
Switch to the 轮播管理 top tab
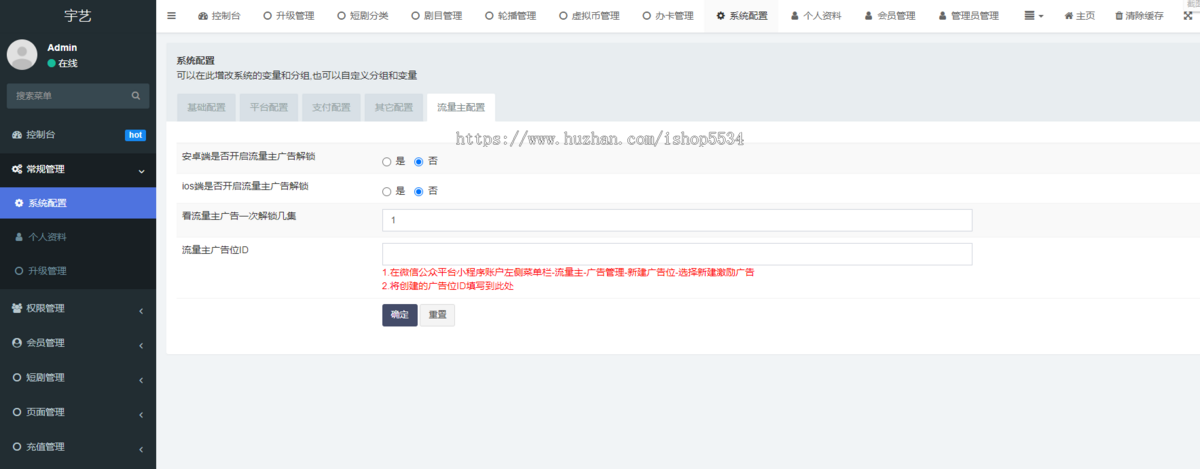[x=509, y=16]
